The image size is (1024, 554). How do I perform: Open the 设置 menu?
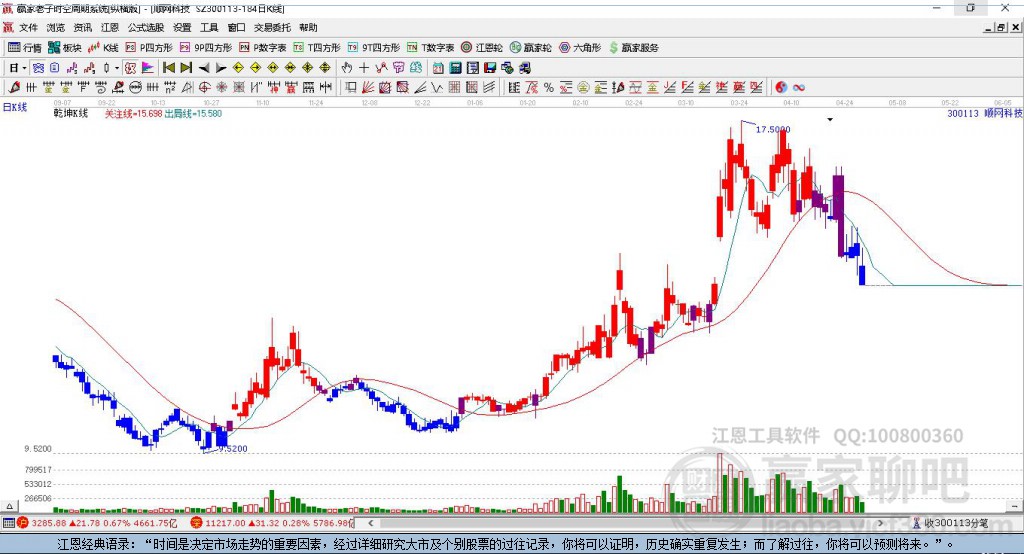182,27
